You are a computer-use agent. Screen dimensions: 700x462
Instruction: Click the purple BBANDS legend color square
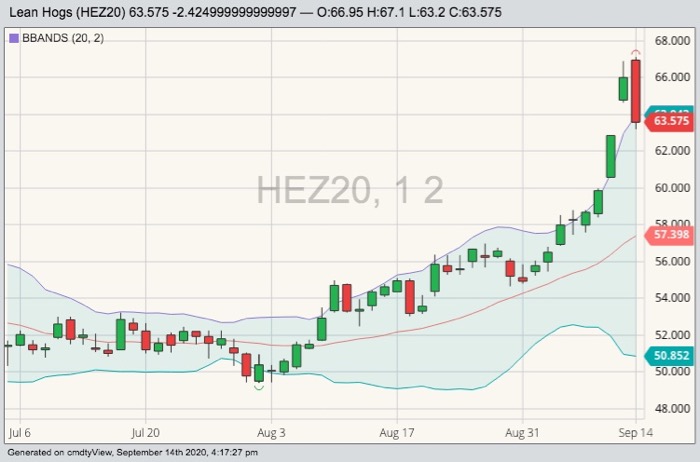click(13, 37)
